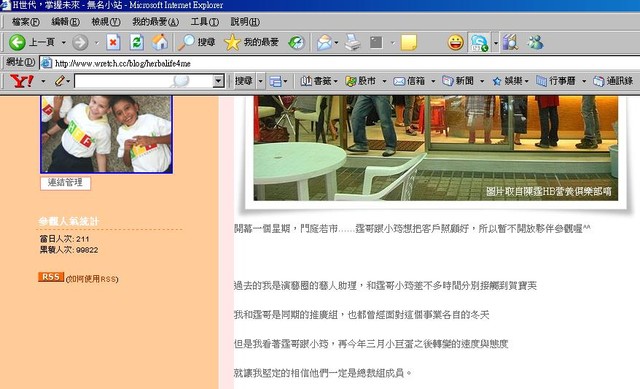Click the Yahoo toolbar window layout icon

pos(275,81)
